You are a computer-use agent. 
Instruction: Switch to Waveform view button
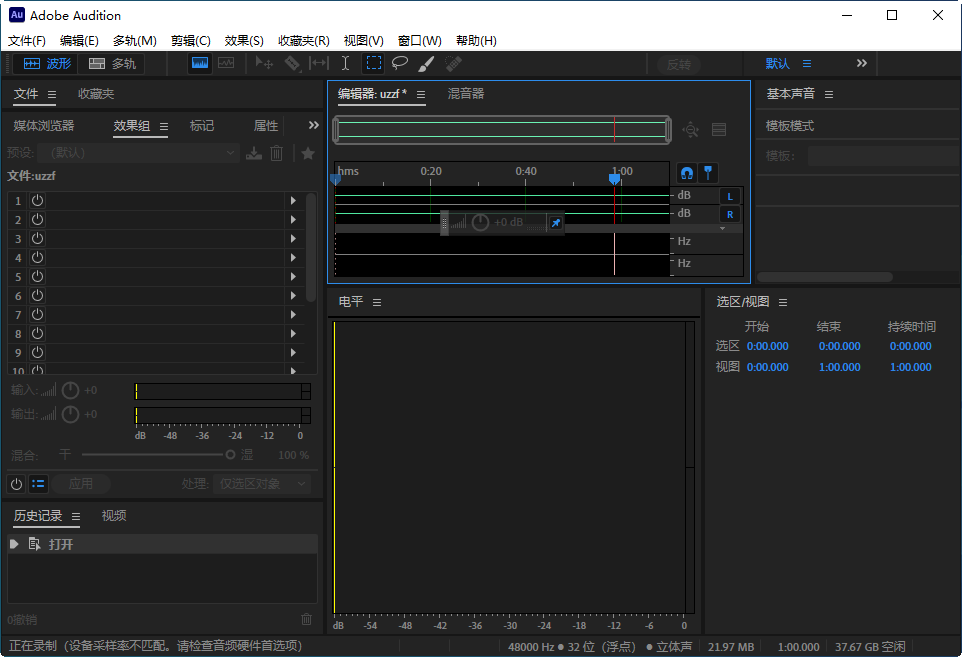47,64
